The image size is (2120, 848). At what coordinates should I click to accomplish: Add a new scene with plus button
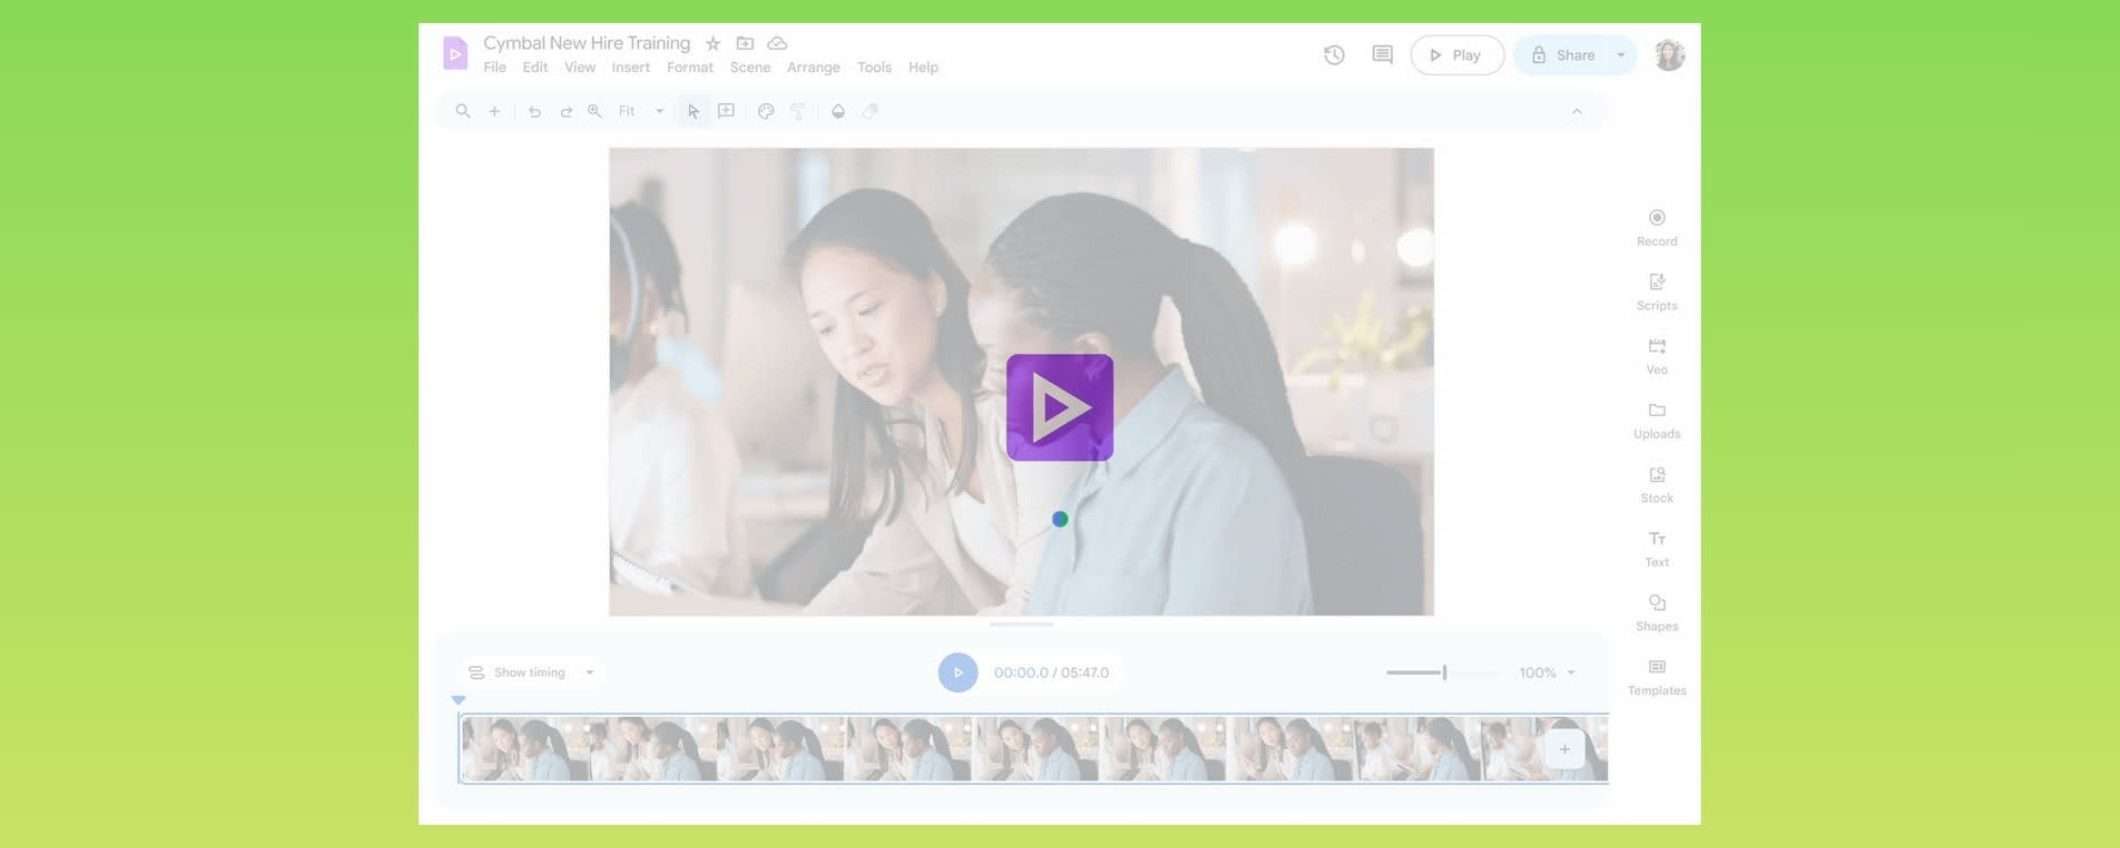coord(1565,749)
